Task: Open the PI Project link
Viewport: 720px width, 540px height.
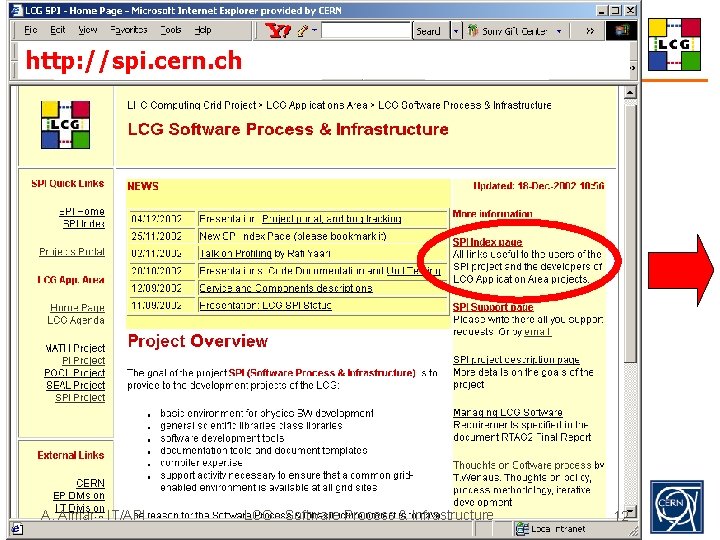Action: pyautogui.click(x=83, y=360)
